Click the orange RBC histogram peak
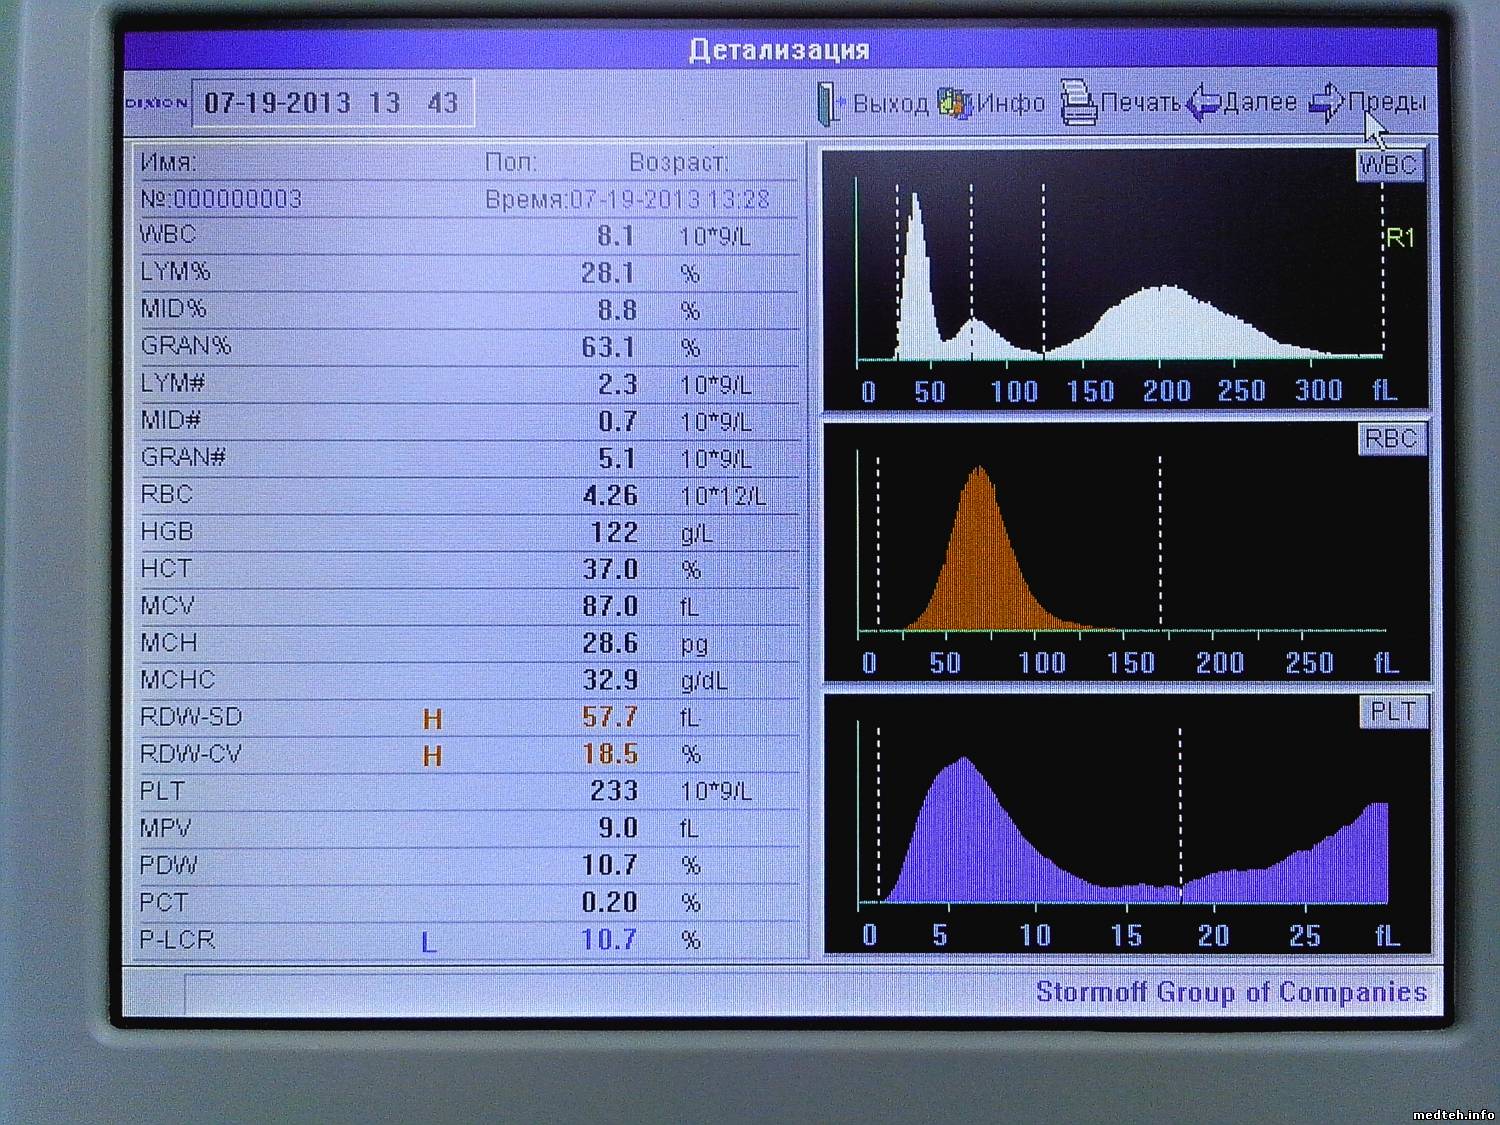 point(980,550)
